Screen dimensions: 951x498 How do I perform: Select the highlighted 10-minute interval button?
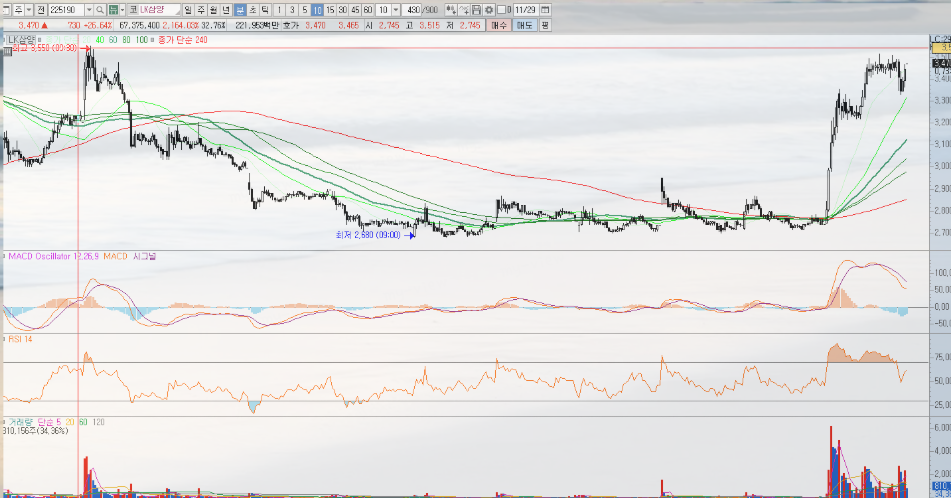tap(317, 10)
